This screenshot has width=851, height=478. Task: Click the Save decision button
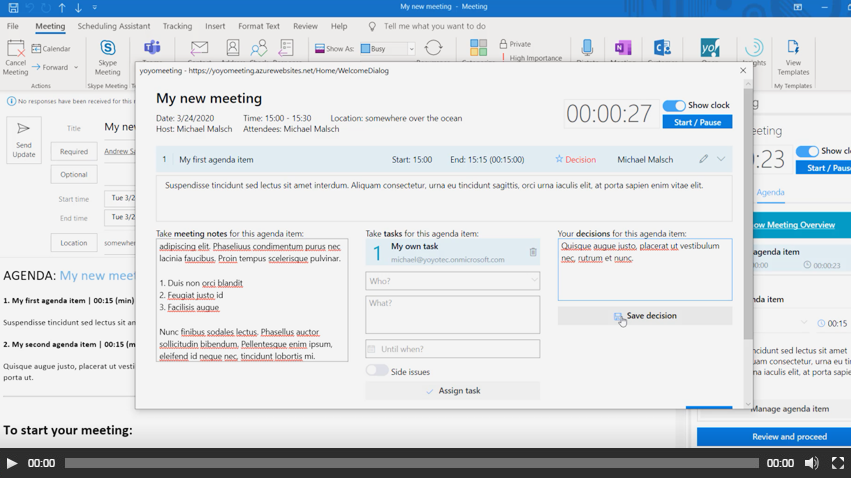645,316
